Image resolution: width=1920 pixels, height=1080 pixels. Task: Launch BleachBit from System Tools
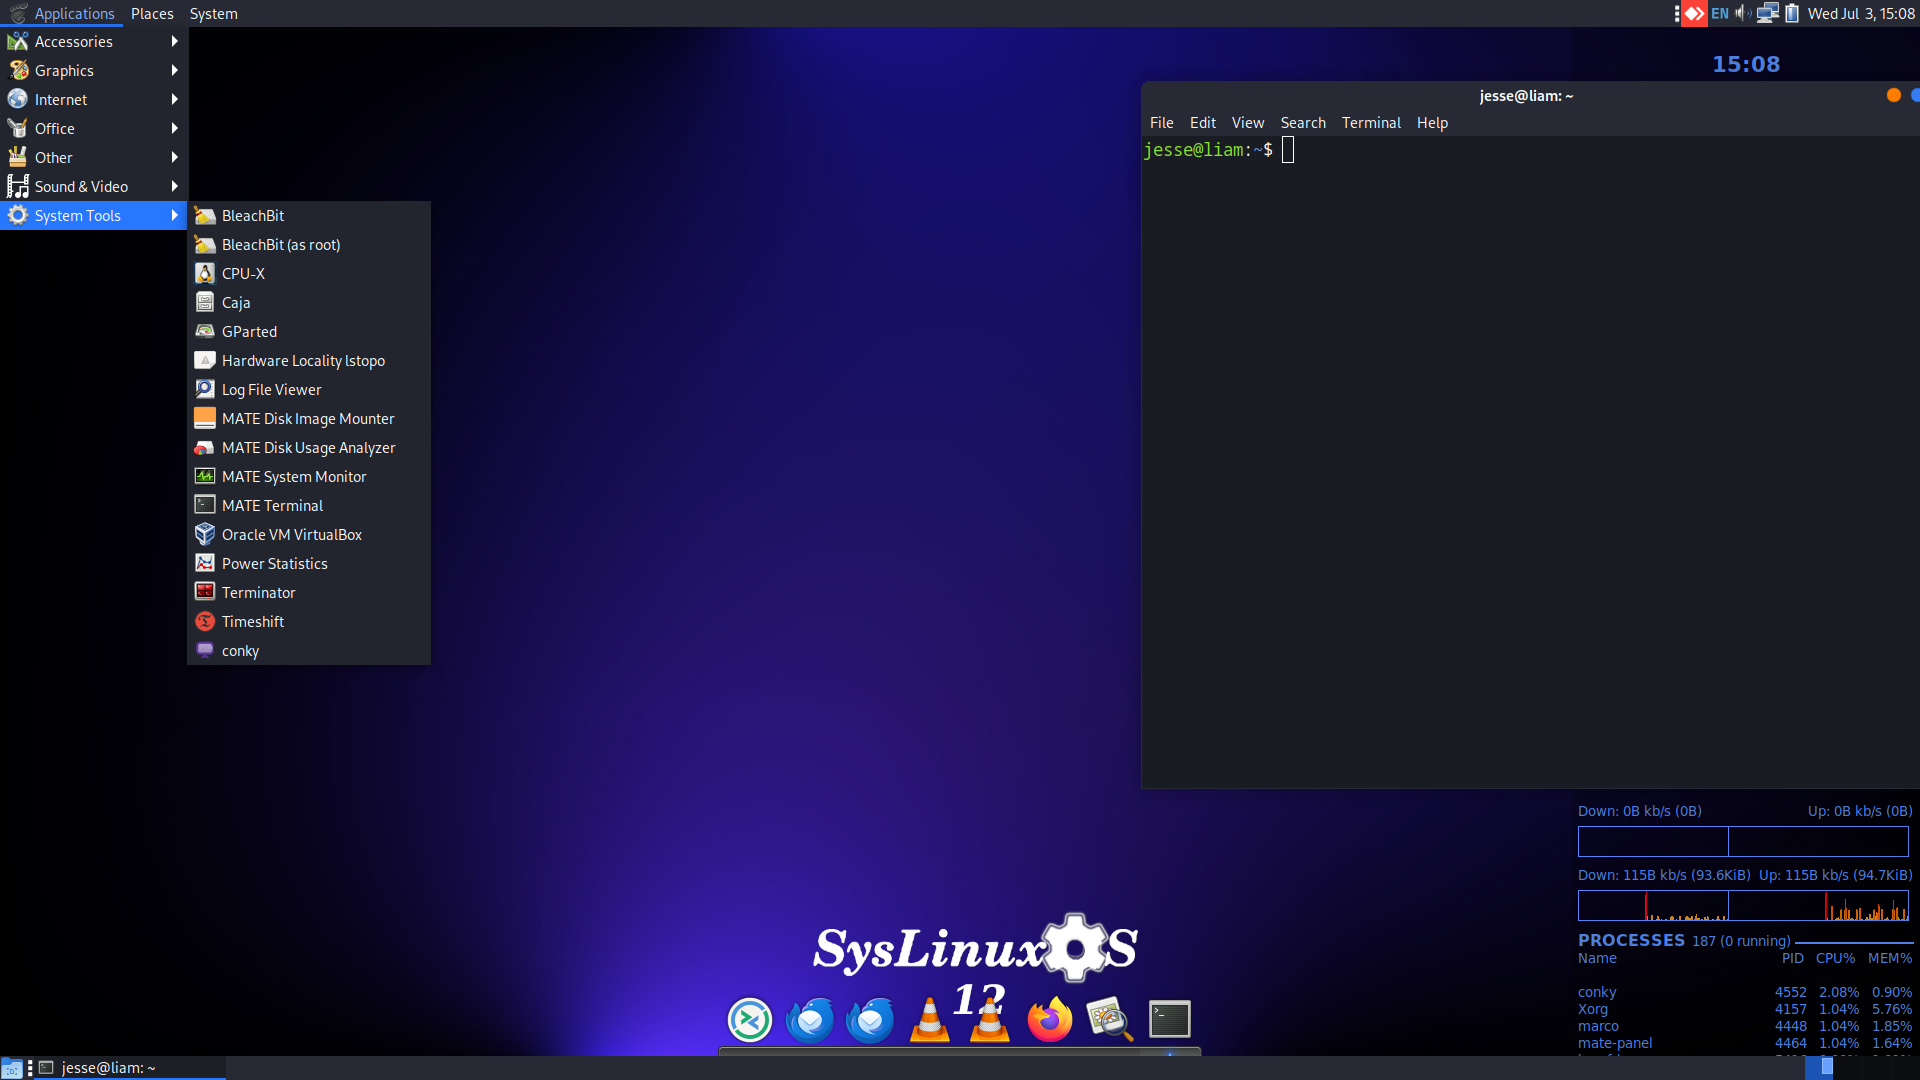[x=309, y=216]
